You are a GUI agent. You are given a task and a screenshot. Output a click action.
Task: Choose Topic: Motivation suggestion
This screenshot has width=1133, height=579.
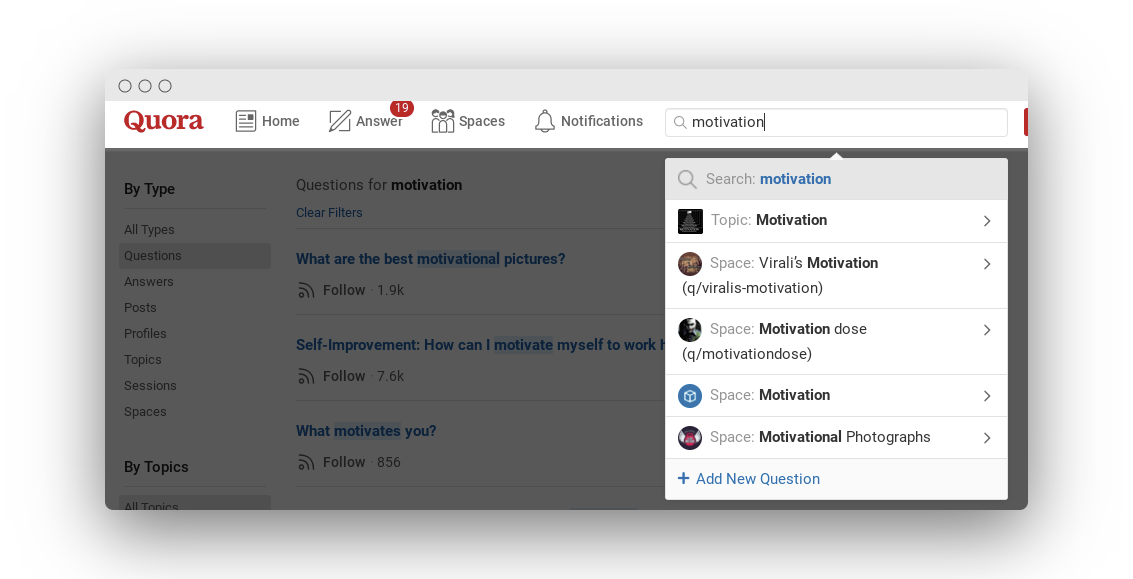(836, 221)
